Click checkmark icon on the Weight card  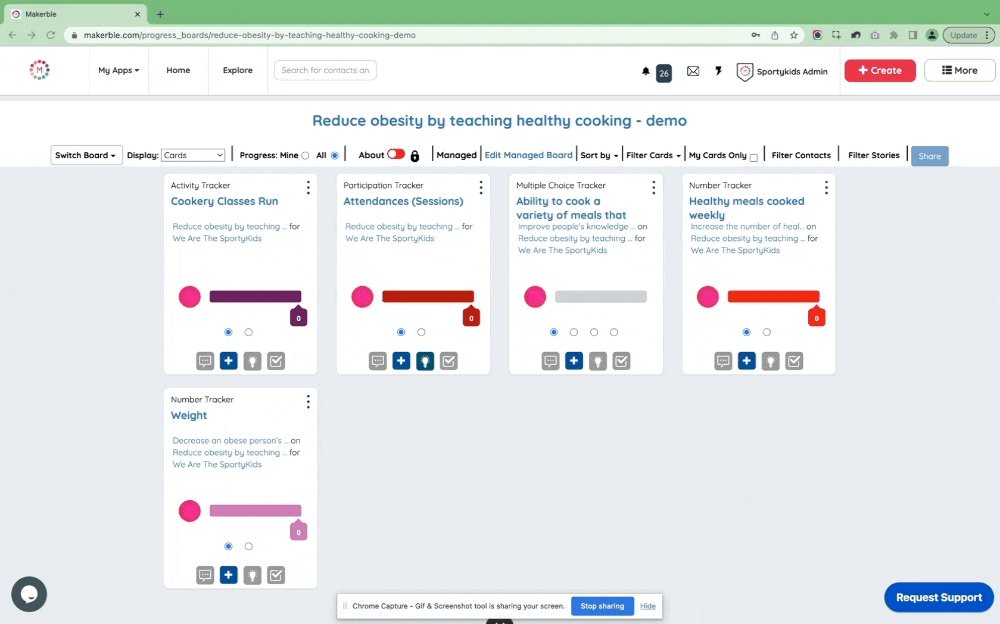(x=276, y=576)
